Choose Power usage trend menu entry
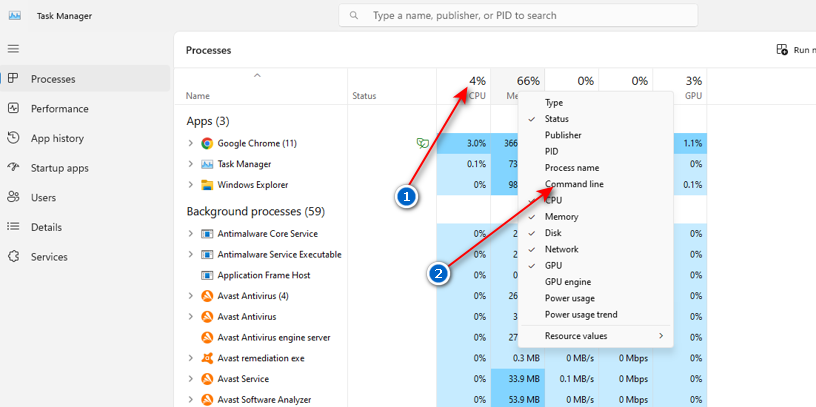The width and height of the screenshot is (816, 407). pos(595,314)
